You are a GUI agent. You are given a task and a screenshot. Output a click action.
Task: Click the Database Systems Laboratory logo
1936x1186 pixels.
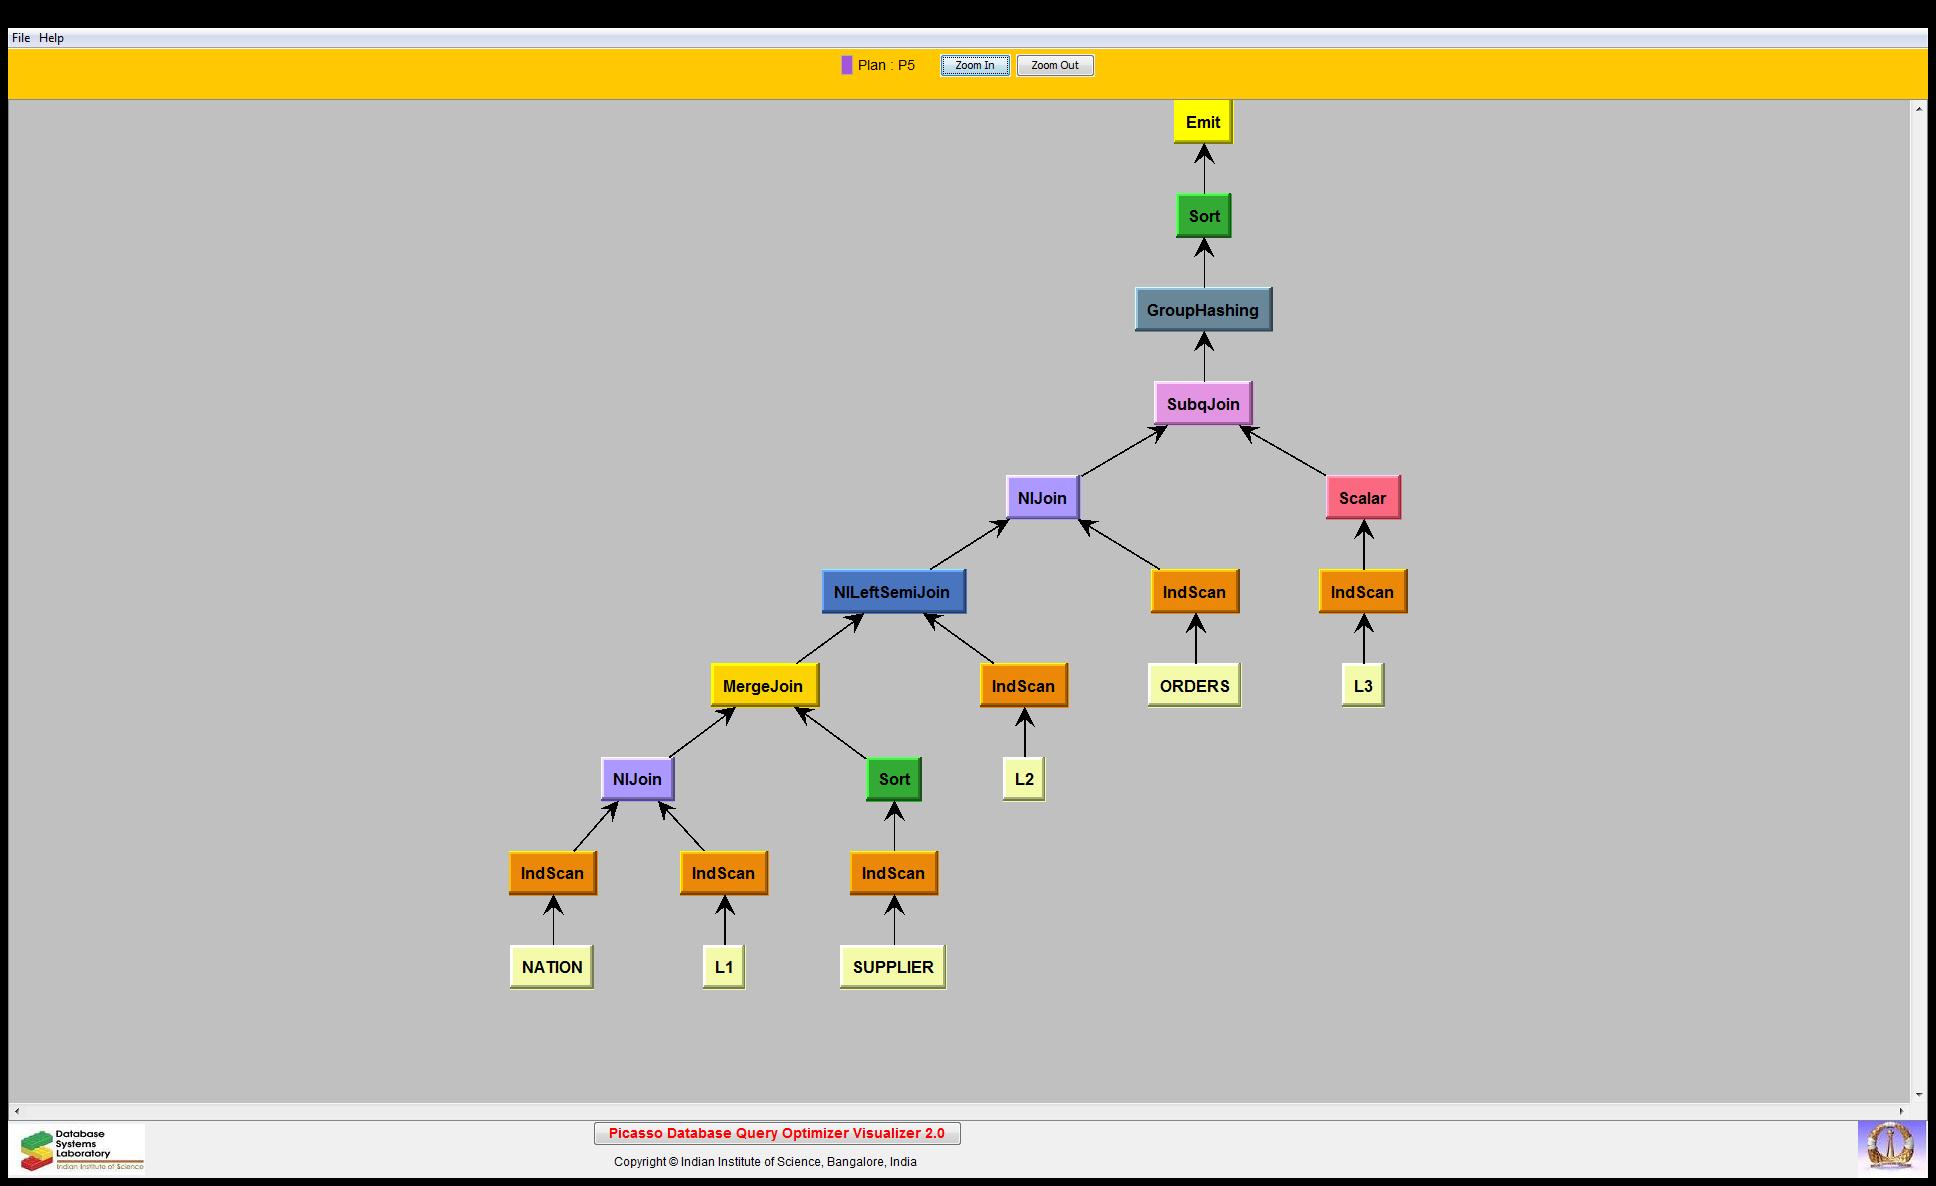click(78, 1150)
